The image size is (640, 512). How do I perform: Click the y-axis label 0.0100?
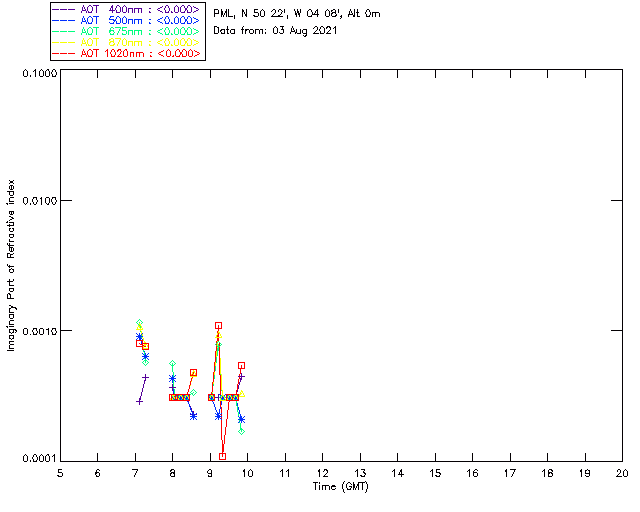39,201
